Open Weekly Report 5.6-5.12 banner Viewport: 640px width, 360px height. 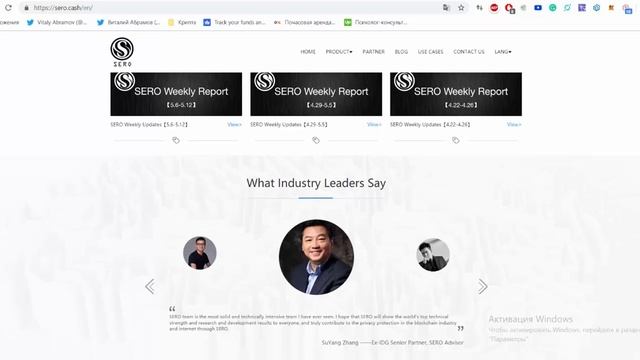coord(176,94)
